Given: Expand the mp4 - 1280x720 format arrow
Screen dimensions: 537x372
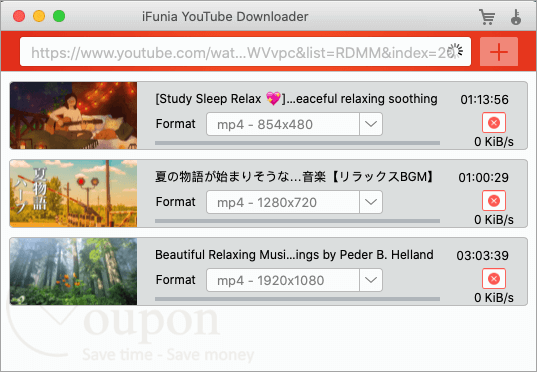Looking at the screenshot, I should tap(371, 202).
